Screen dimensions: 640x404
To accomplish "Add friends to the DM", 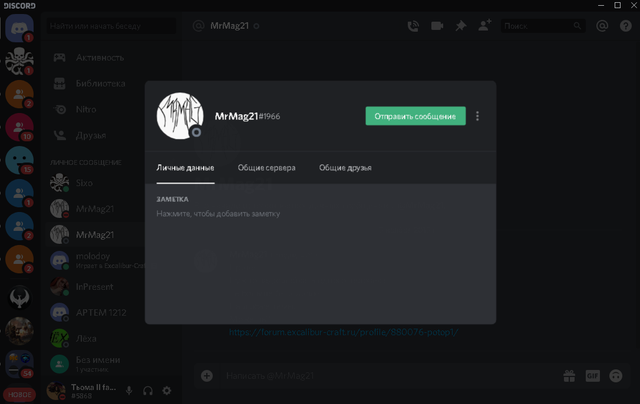I will 484,26.
